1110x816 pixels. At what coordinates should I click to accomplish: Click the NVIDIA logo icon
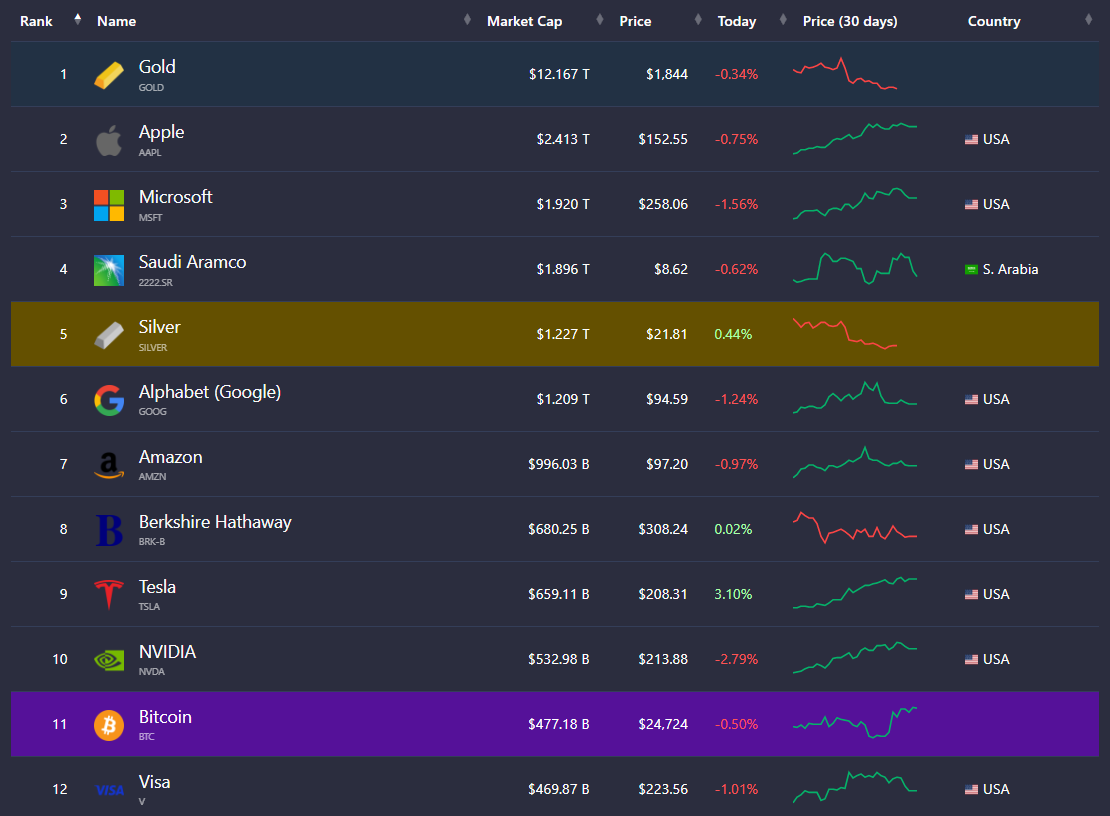(109, 660)
